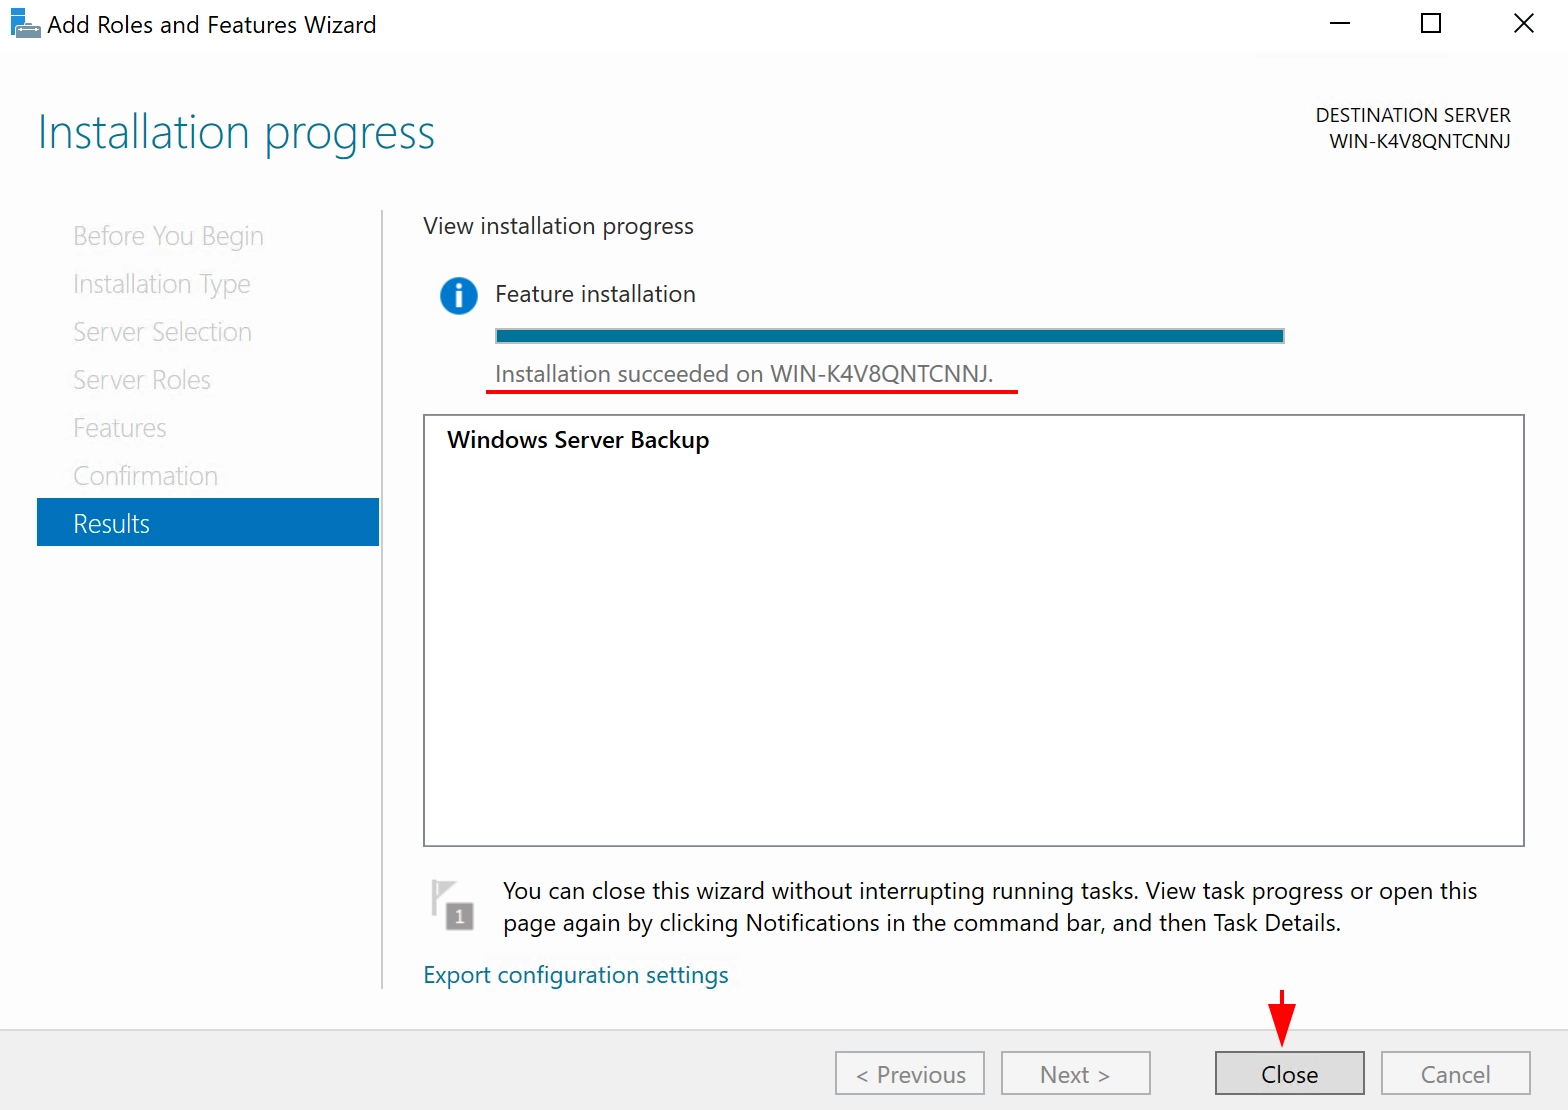Minimize the Add Roles and Features Wizard
This screenshot has height=1110, width=1568.
pyautogui.click(x=1340, y=23)
